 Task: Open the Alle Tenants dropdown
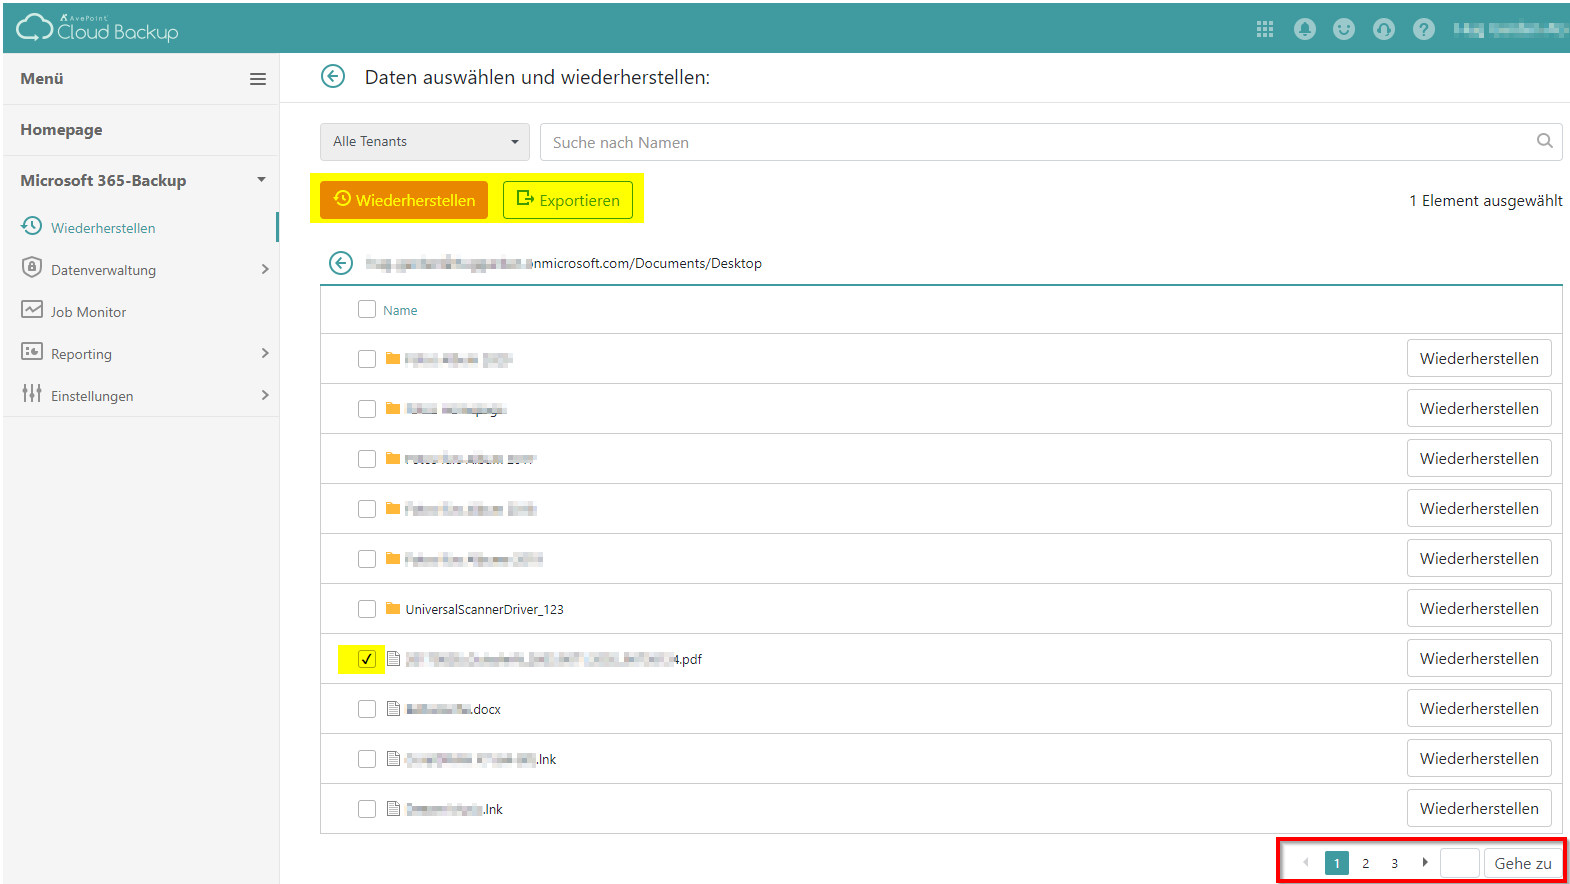pyautogui.click(x=425, y=142)
